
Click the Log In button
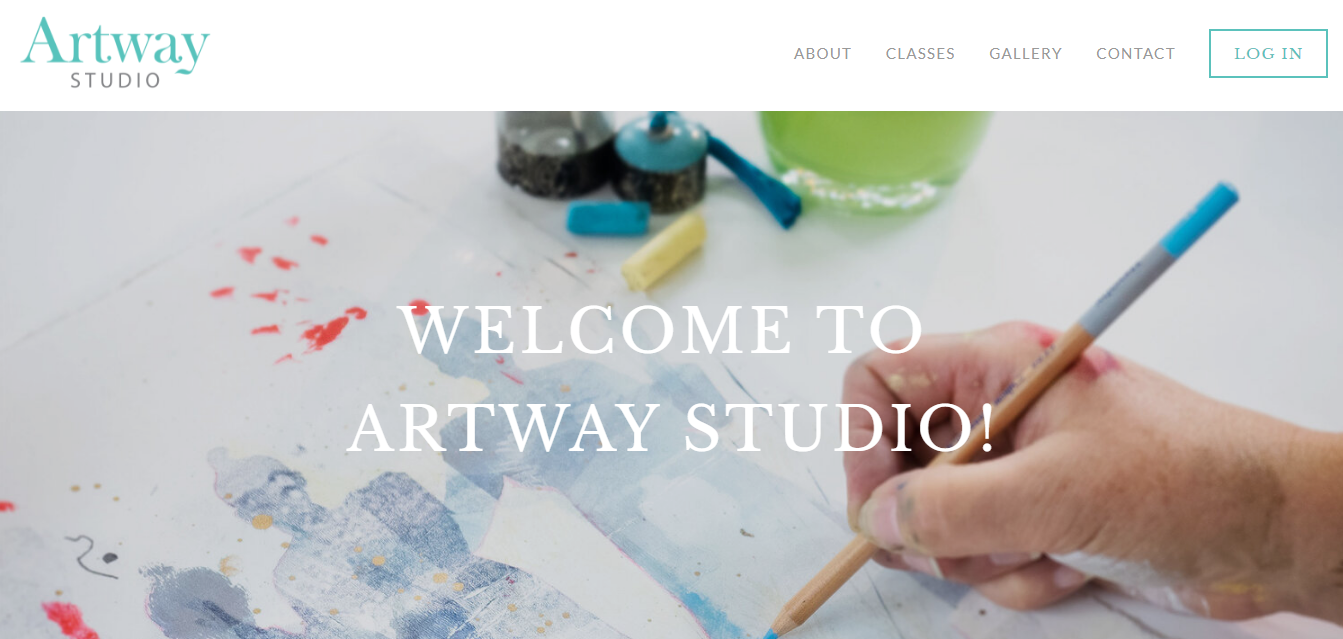1268,53
